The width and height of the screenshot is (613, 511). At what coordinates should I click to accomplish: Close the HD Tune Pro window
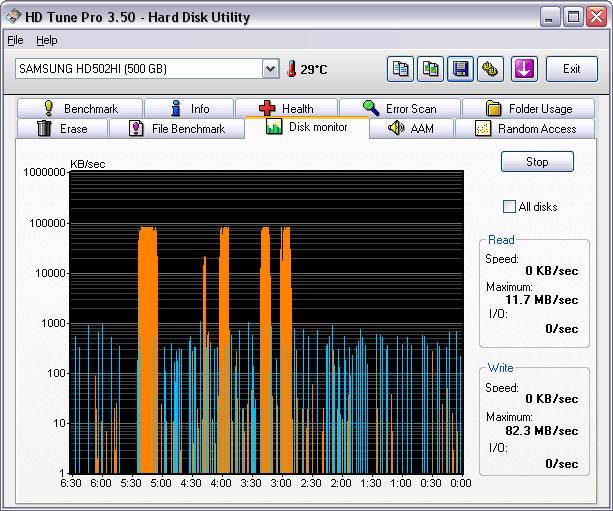click(x=596, y=17)
